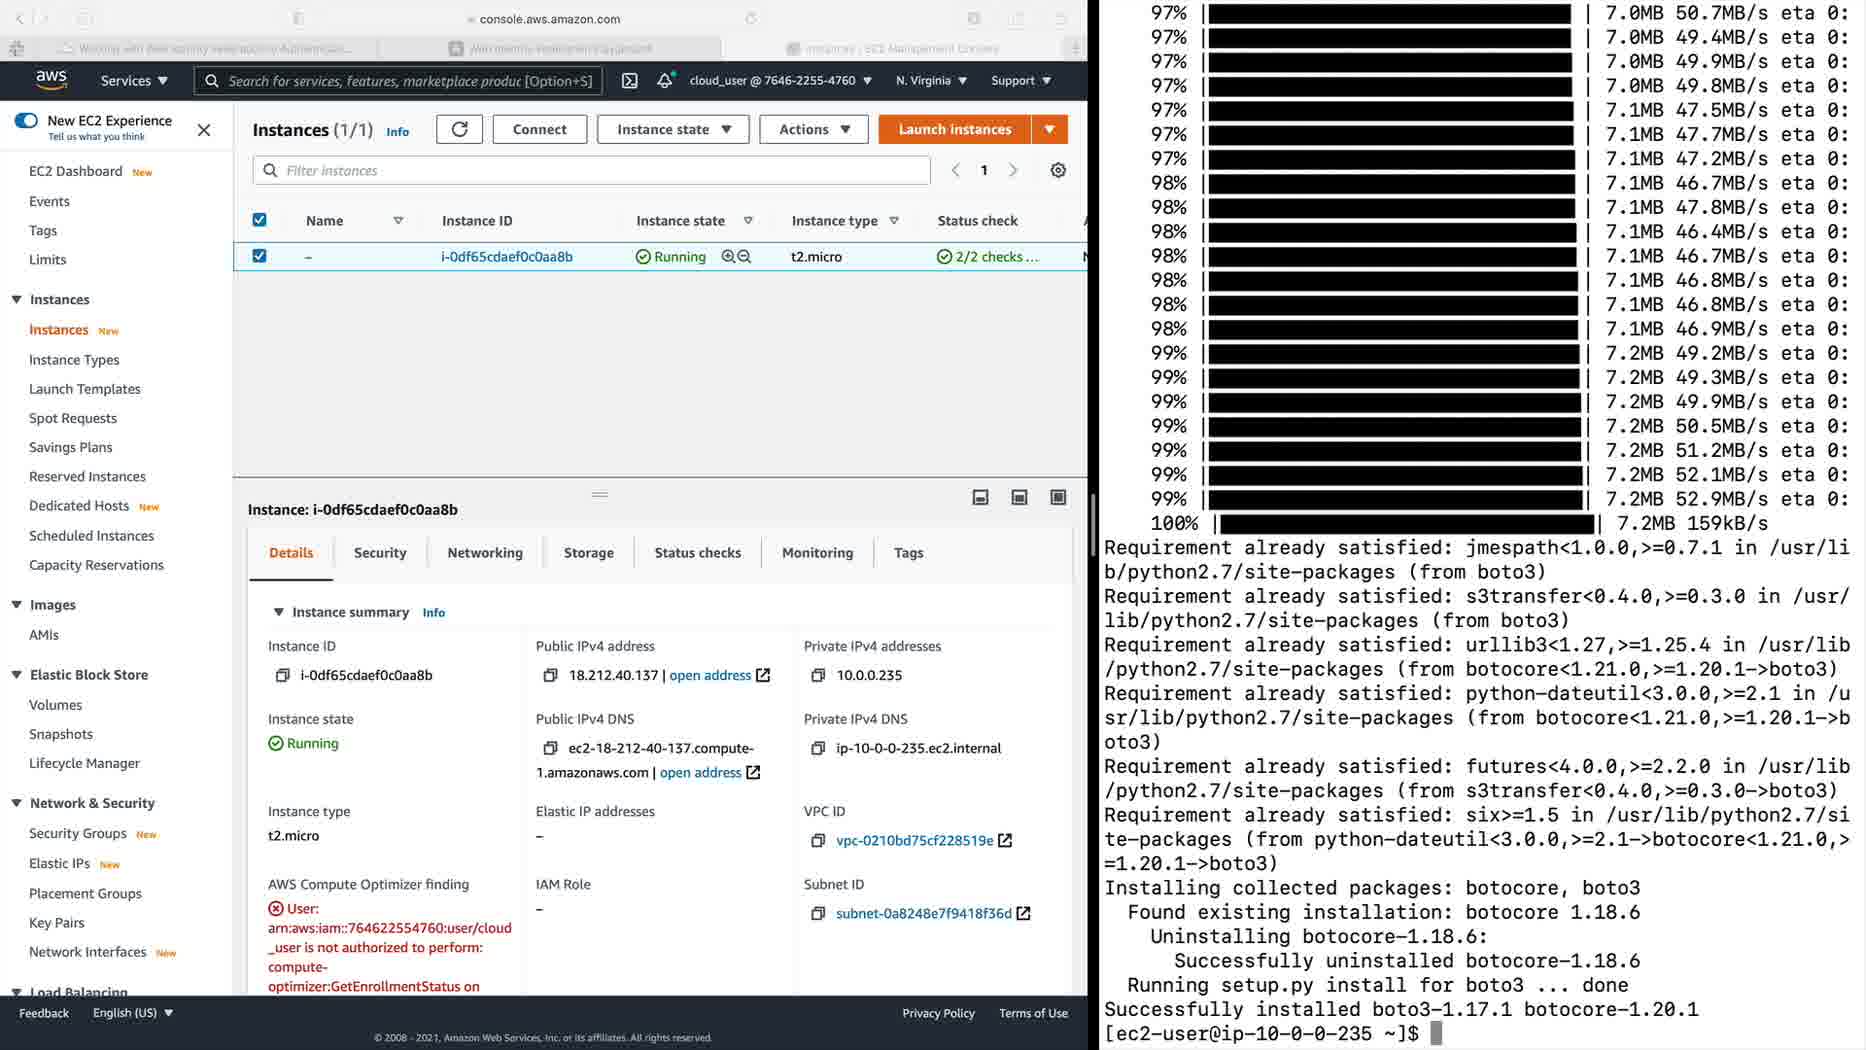
Task: Copy the private IPv4 address 10.0.0.235
Action: pyautogui.click(x=818, y=676)
